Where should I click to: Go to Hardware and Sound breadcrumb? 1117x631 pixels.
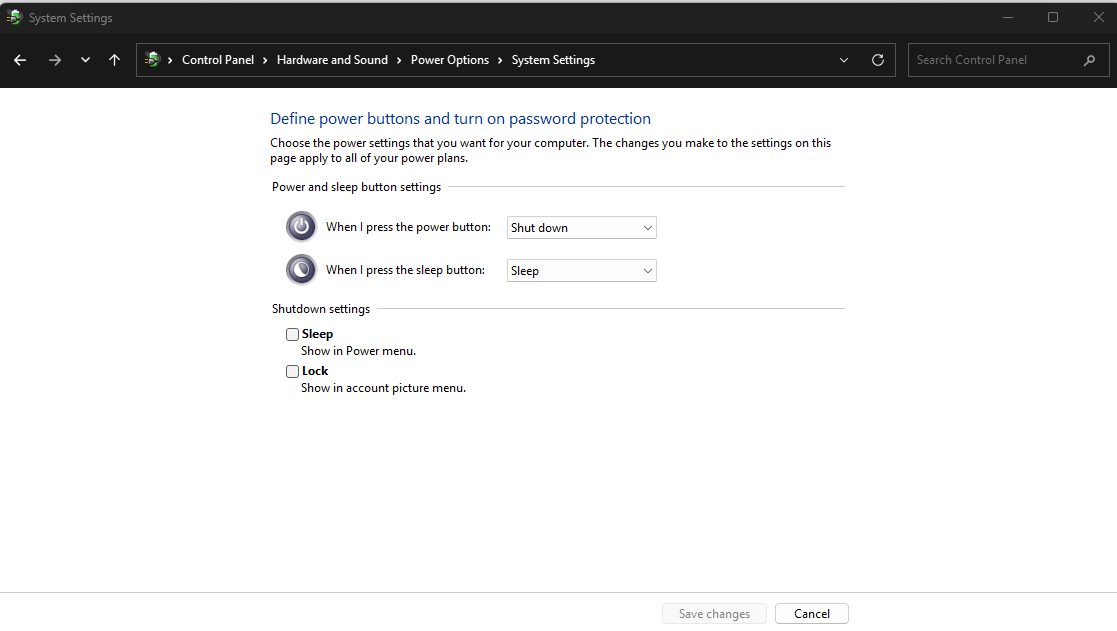click(x=332, y=60)
